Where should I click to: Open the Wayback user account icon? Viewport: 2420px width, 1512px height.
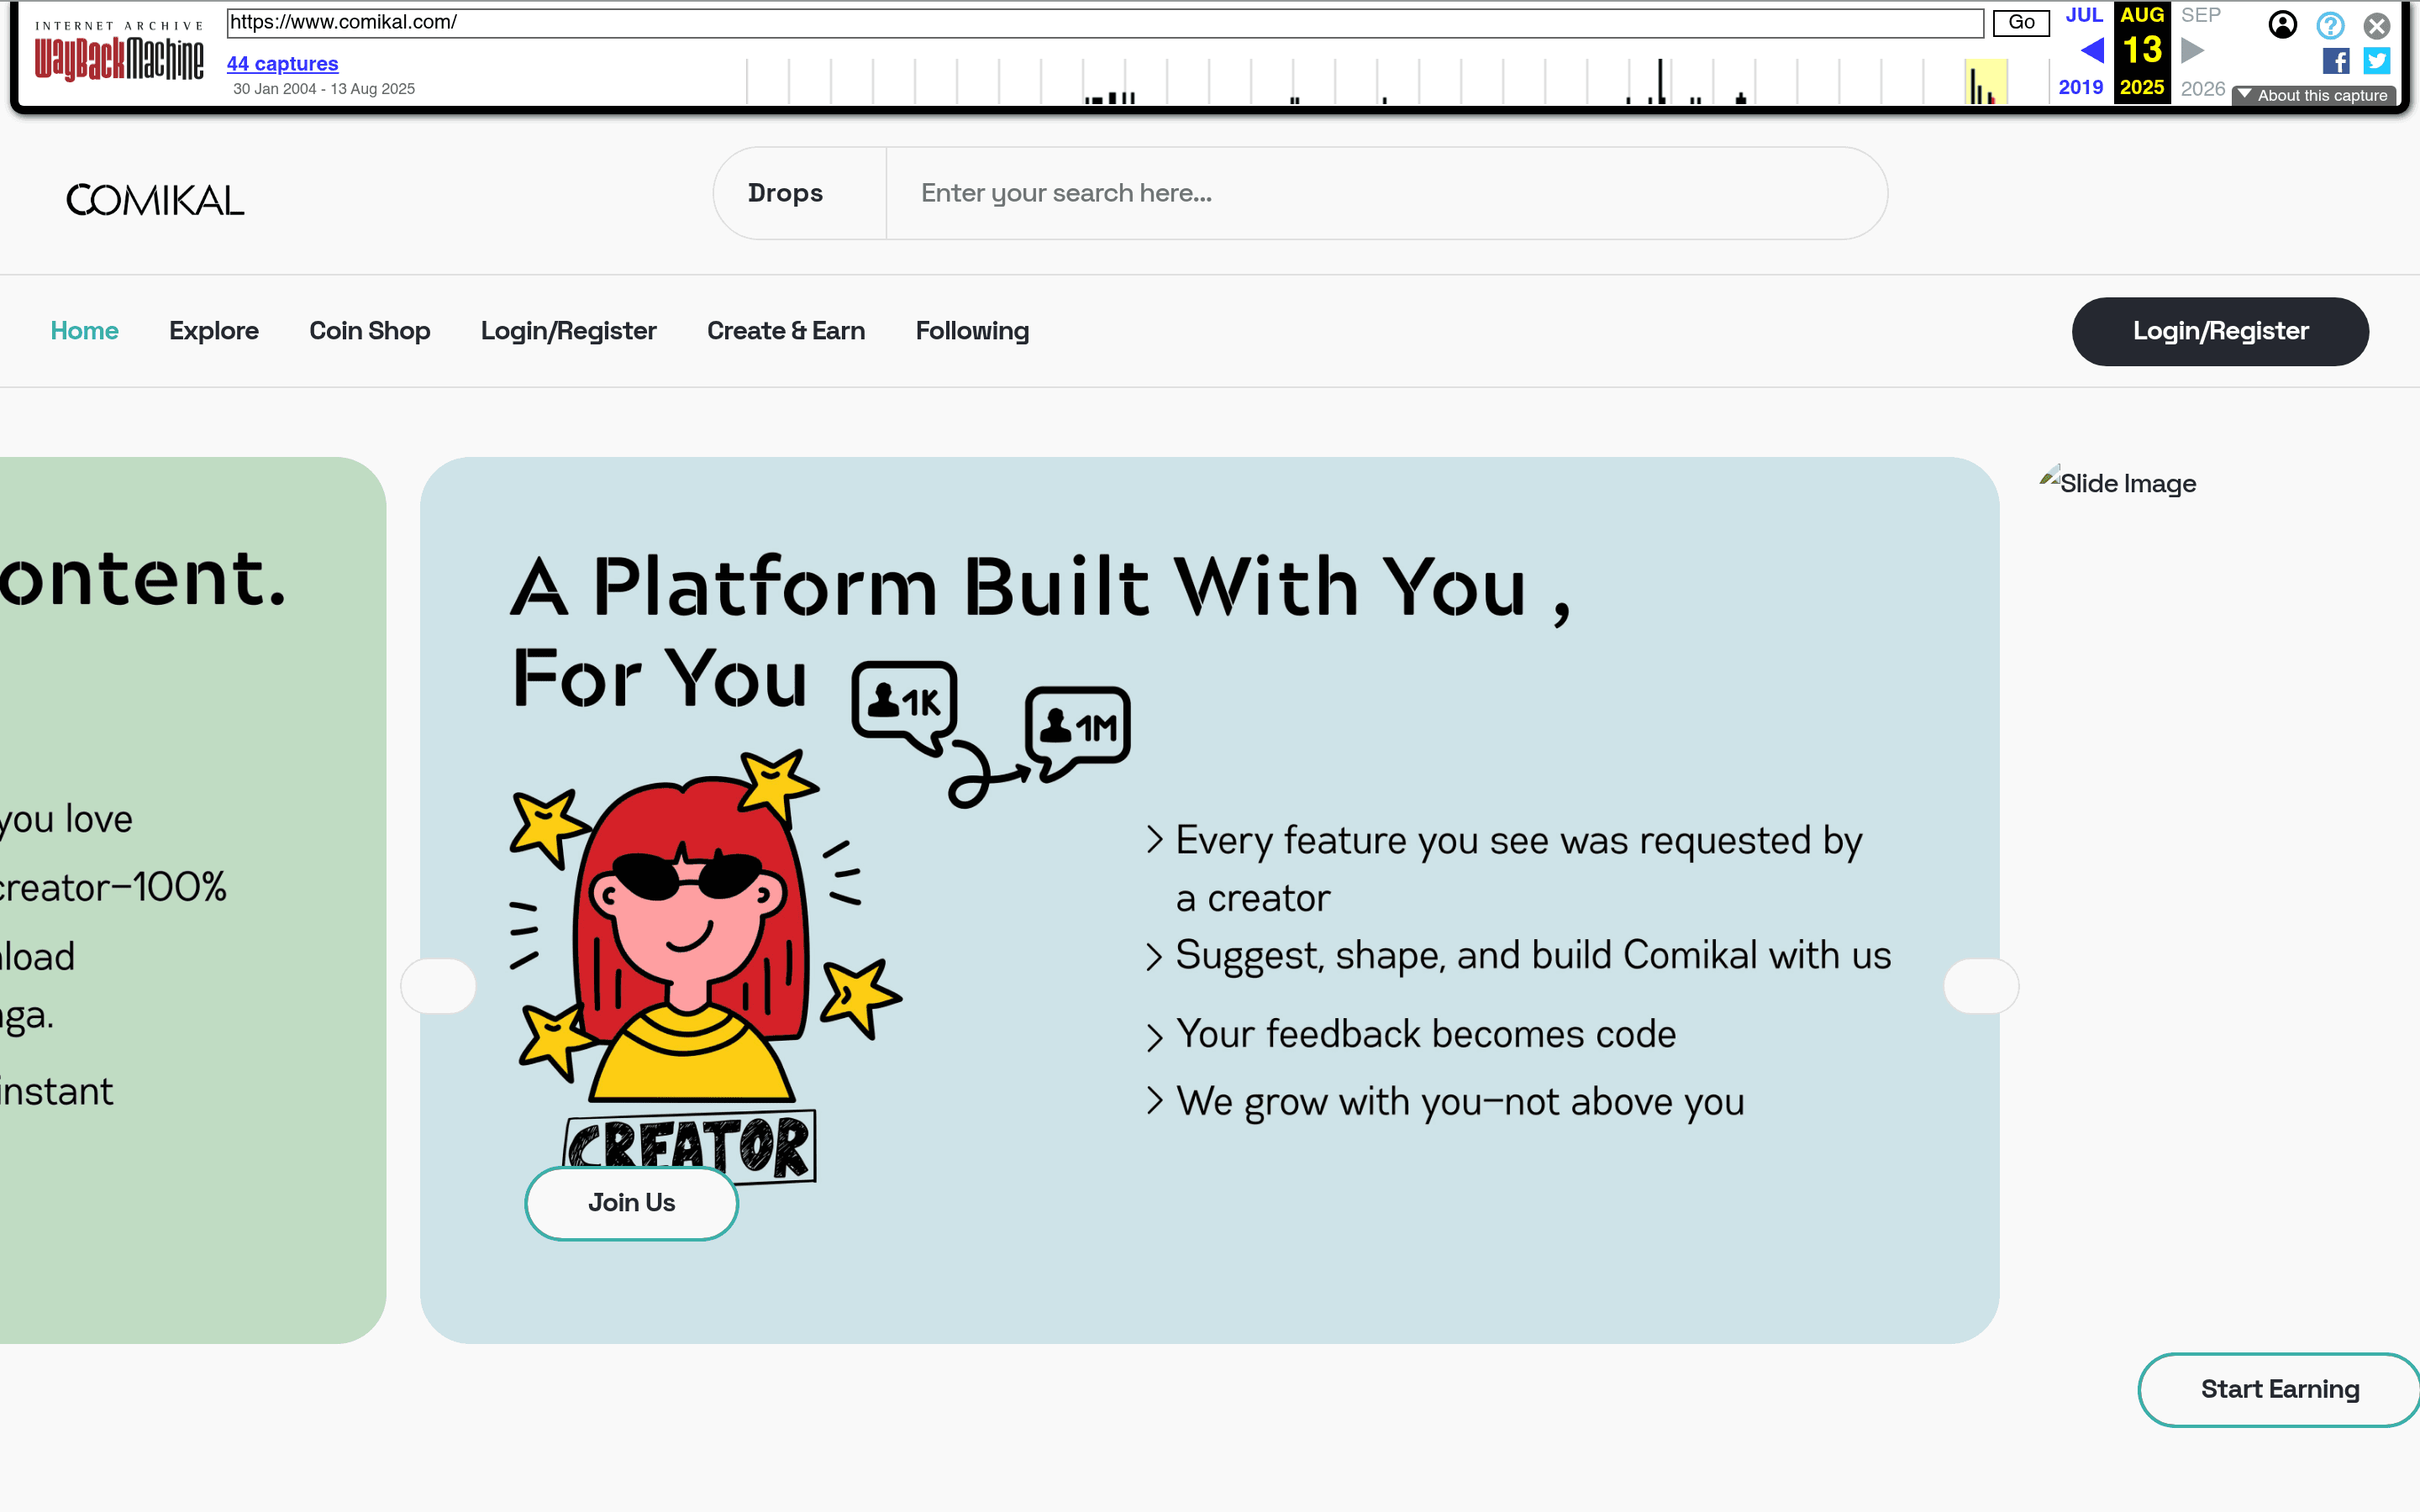(x=2283, y=24)
